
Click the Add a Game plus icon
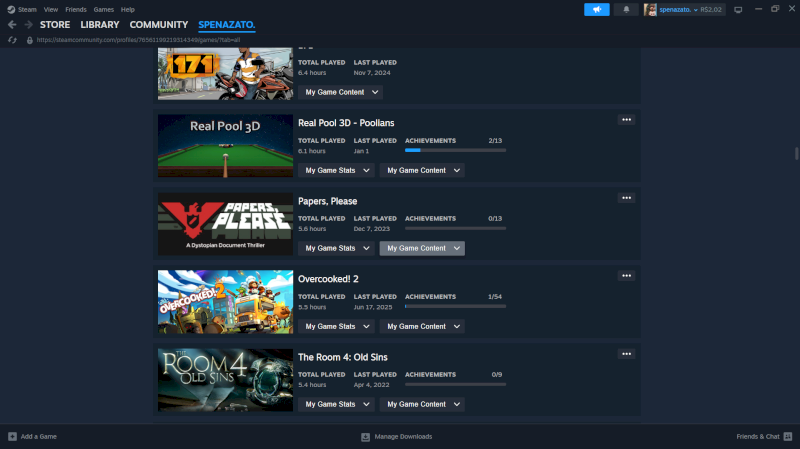pyautogui.click(x=12, y=436)
